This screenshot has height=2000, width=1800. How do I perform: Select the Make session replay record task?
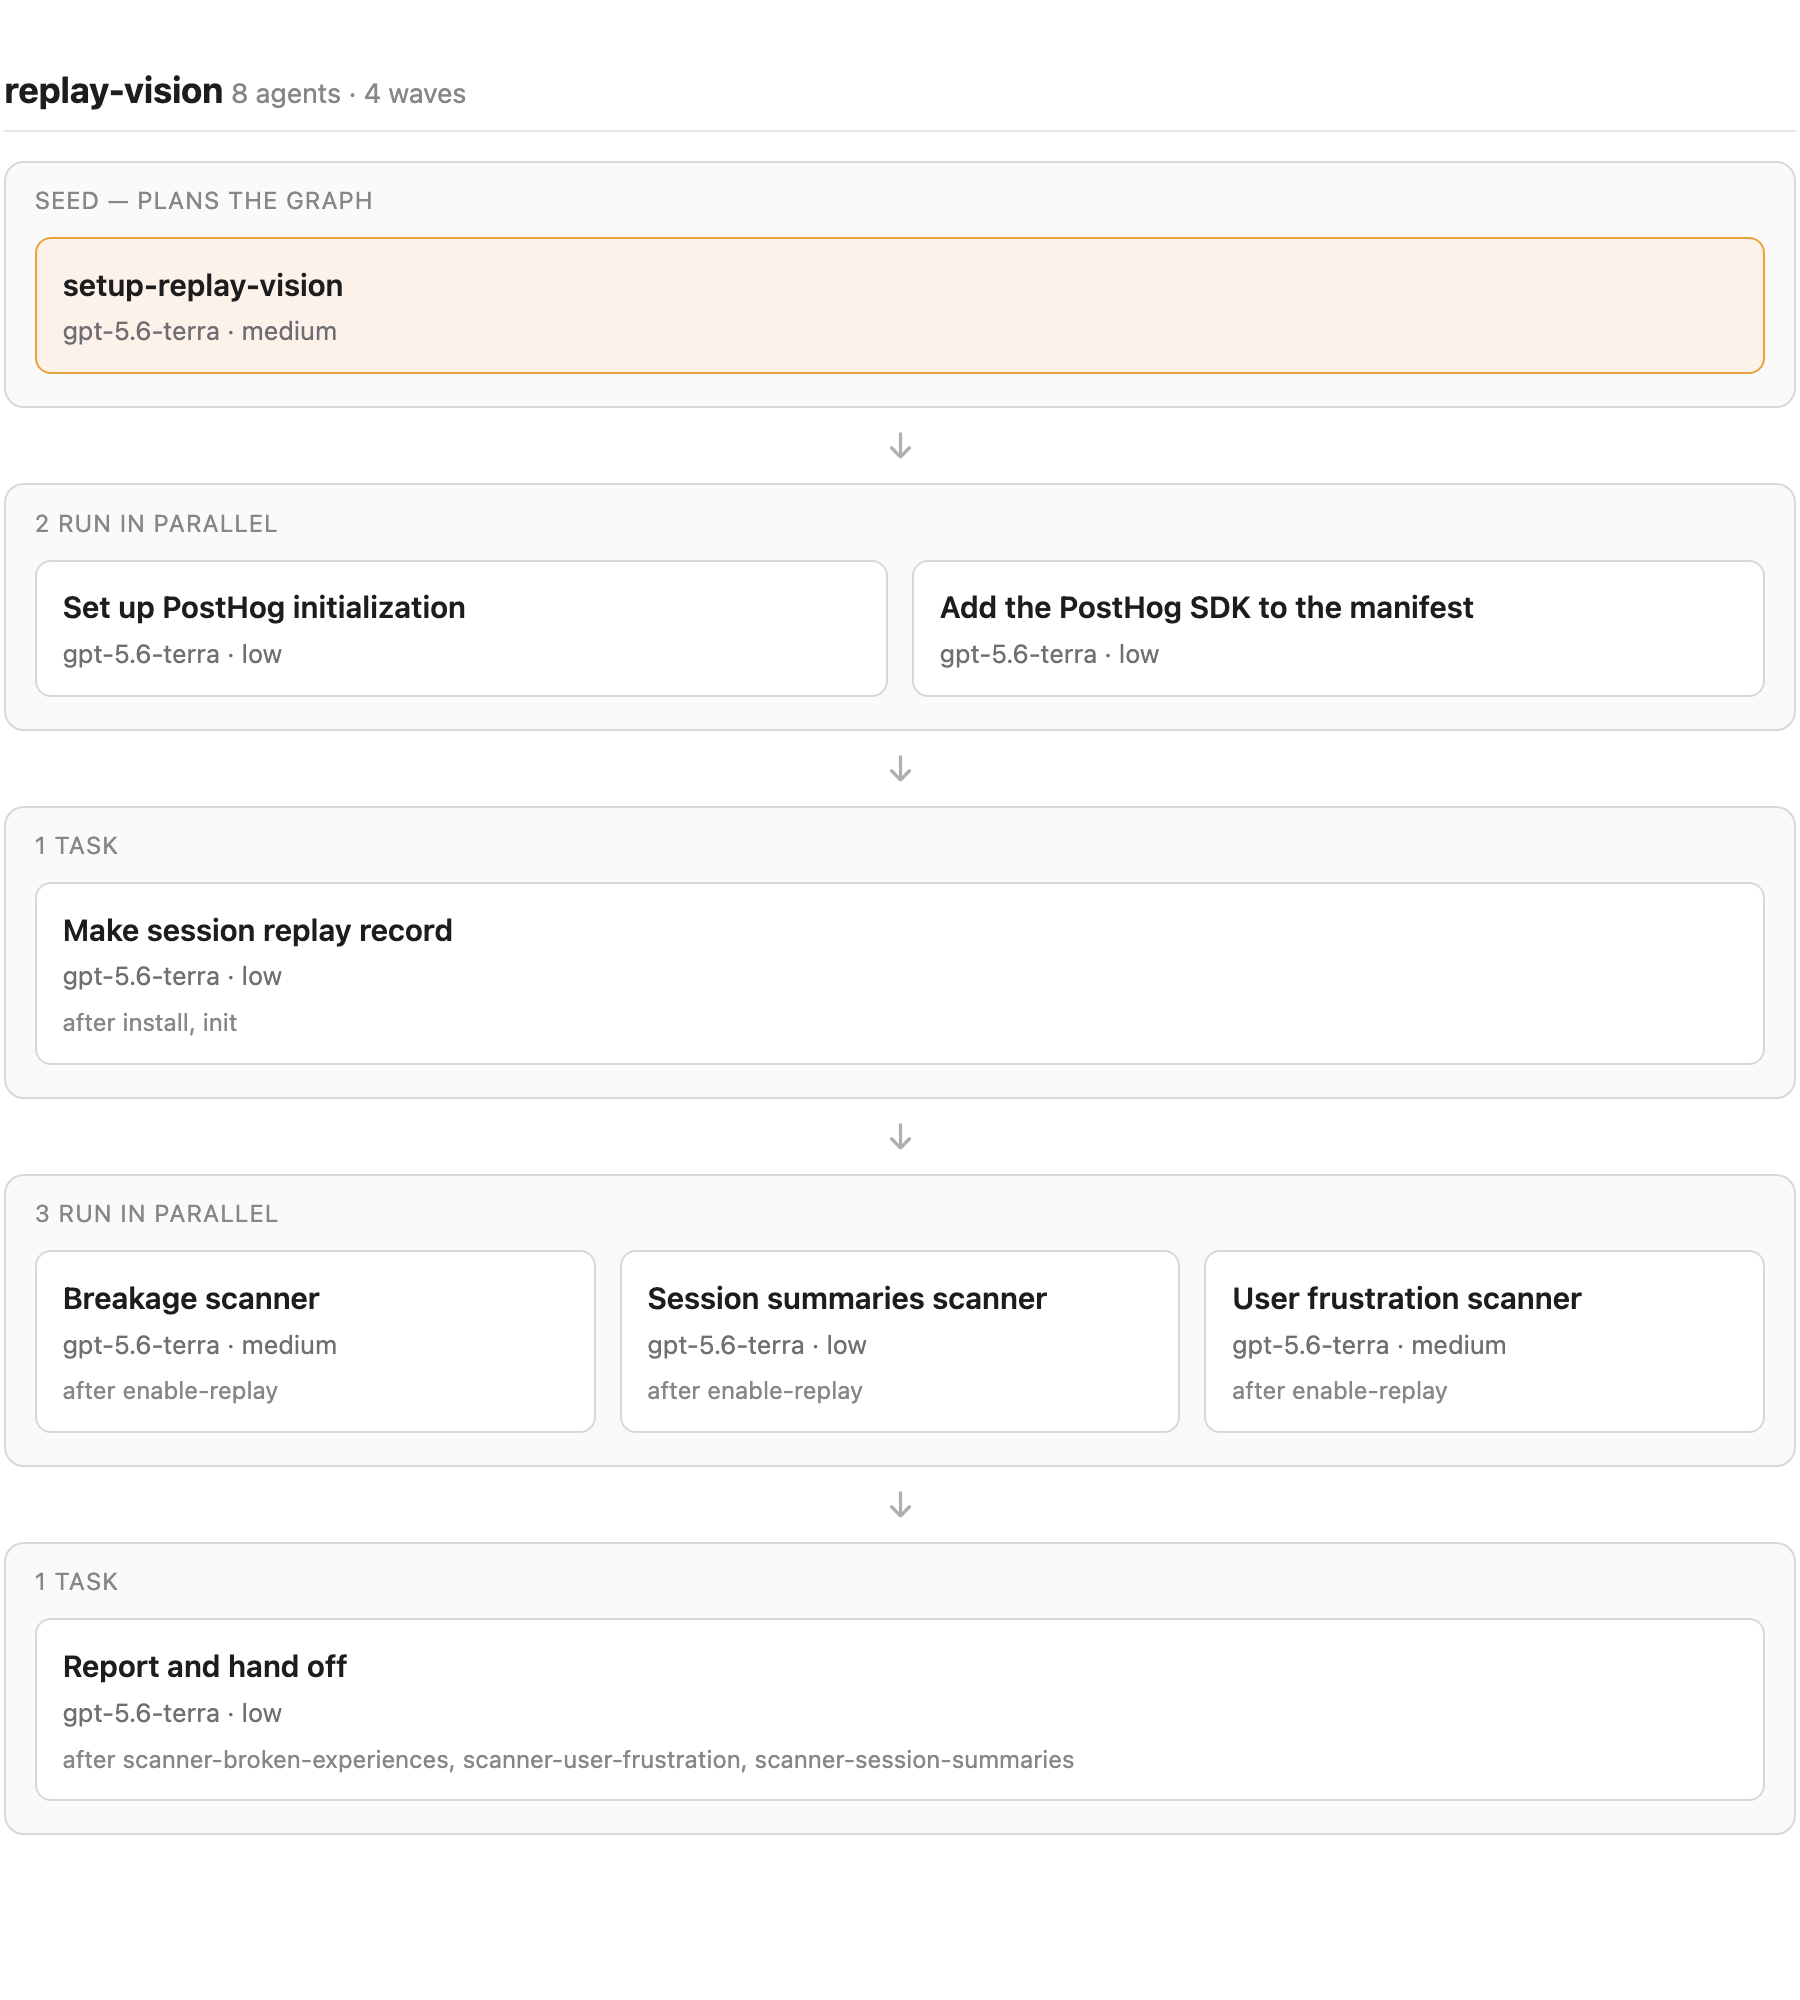pos(900,973)
